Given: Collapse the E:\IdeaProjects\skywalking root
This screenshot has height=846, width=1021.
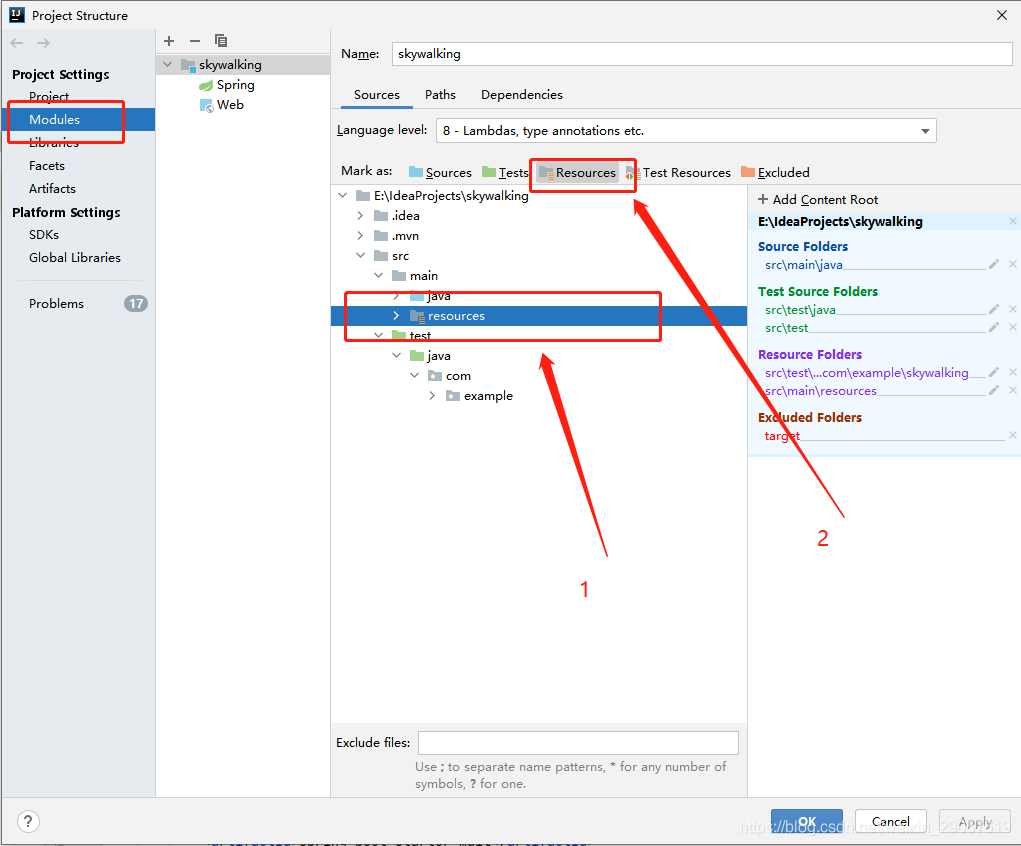Looking at the screenshot, I should point(343,195).
